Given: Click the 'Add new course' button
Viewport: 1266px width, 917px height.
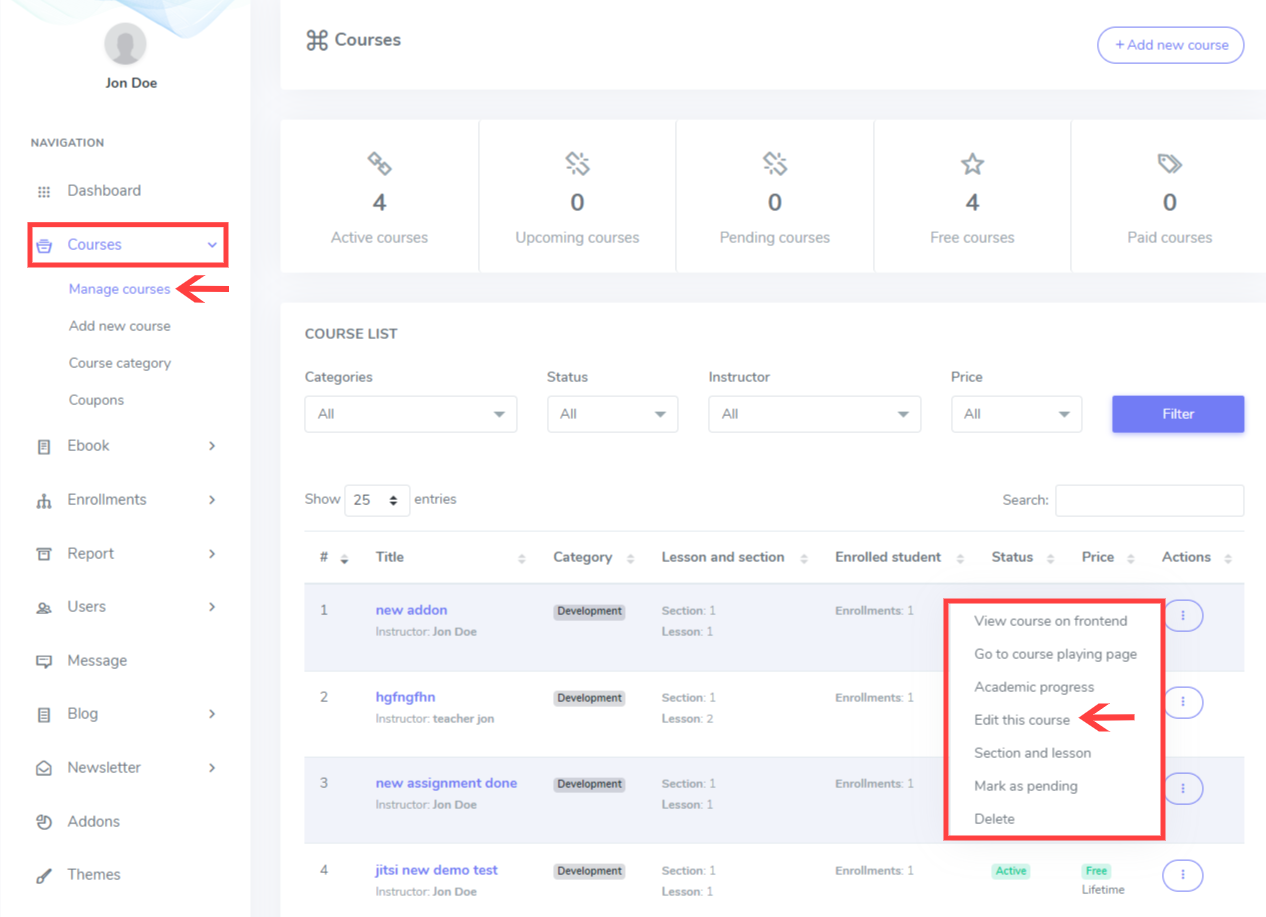Looking at the screenshot, I should (1170, 45).
